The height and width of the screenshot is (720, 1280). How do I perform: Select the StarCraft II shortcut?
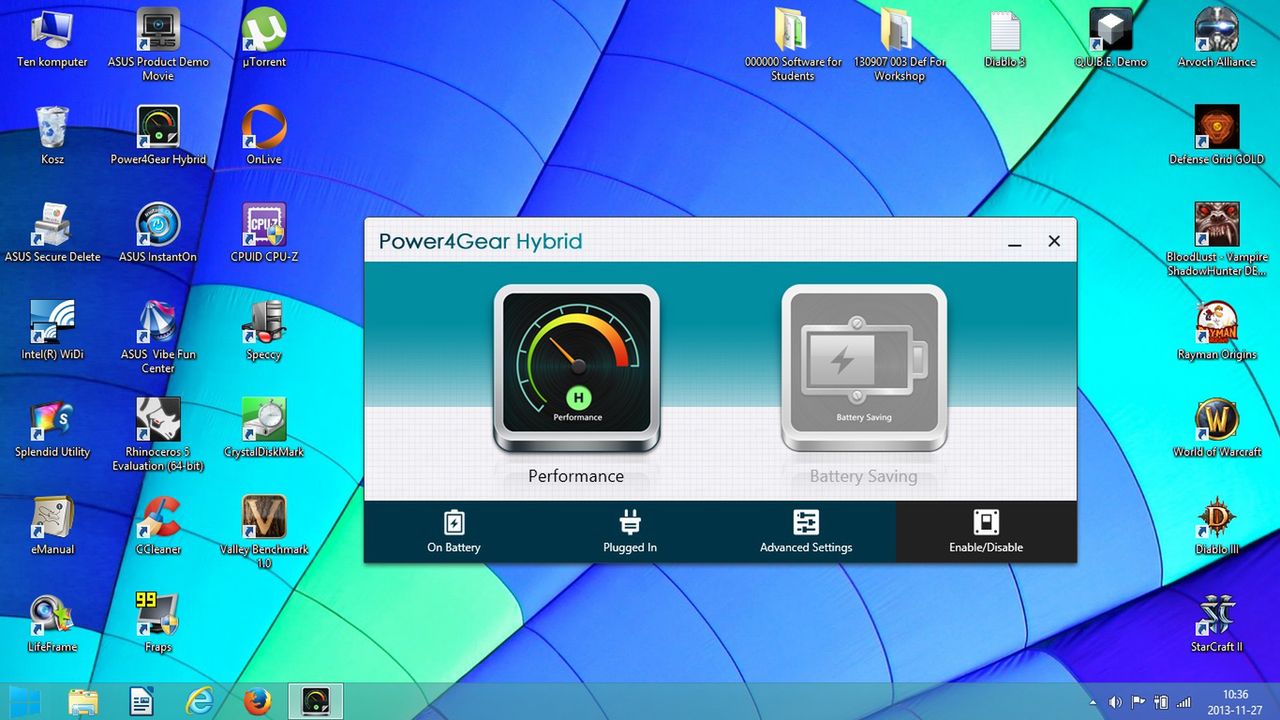coord(1217,622)
